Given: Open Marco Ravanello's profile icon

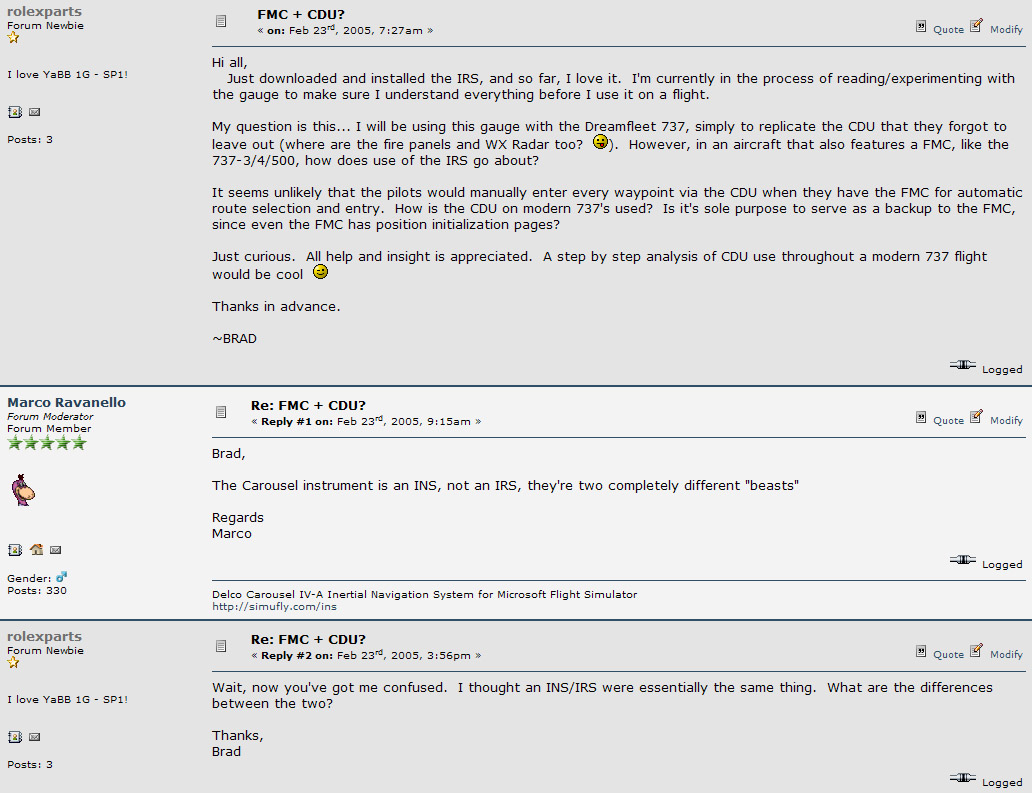Looking at the screenshot, I should 14,550.
